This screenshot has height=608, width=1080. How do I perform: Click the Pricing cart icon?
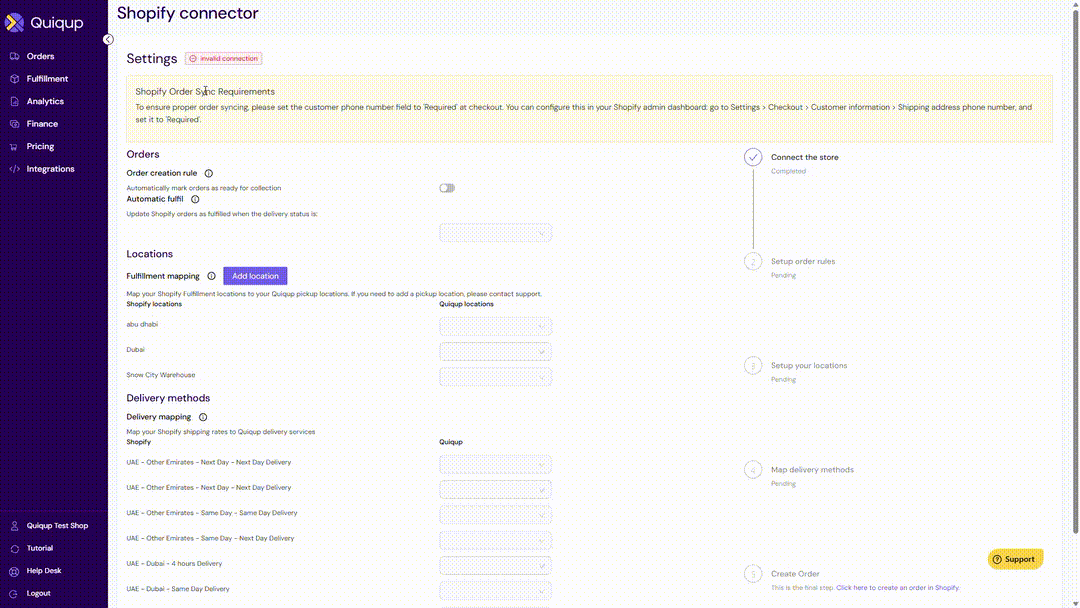14,147
